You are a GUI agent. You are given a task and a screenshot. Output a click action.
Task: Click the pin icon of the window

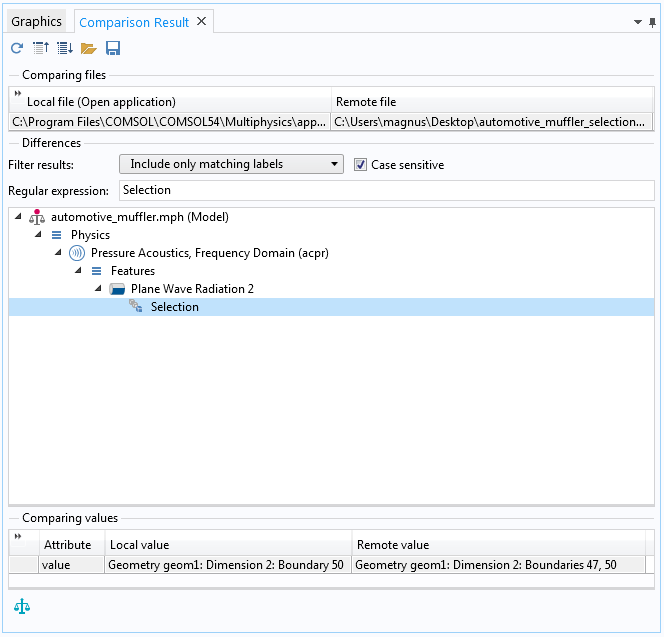point(653,22)
